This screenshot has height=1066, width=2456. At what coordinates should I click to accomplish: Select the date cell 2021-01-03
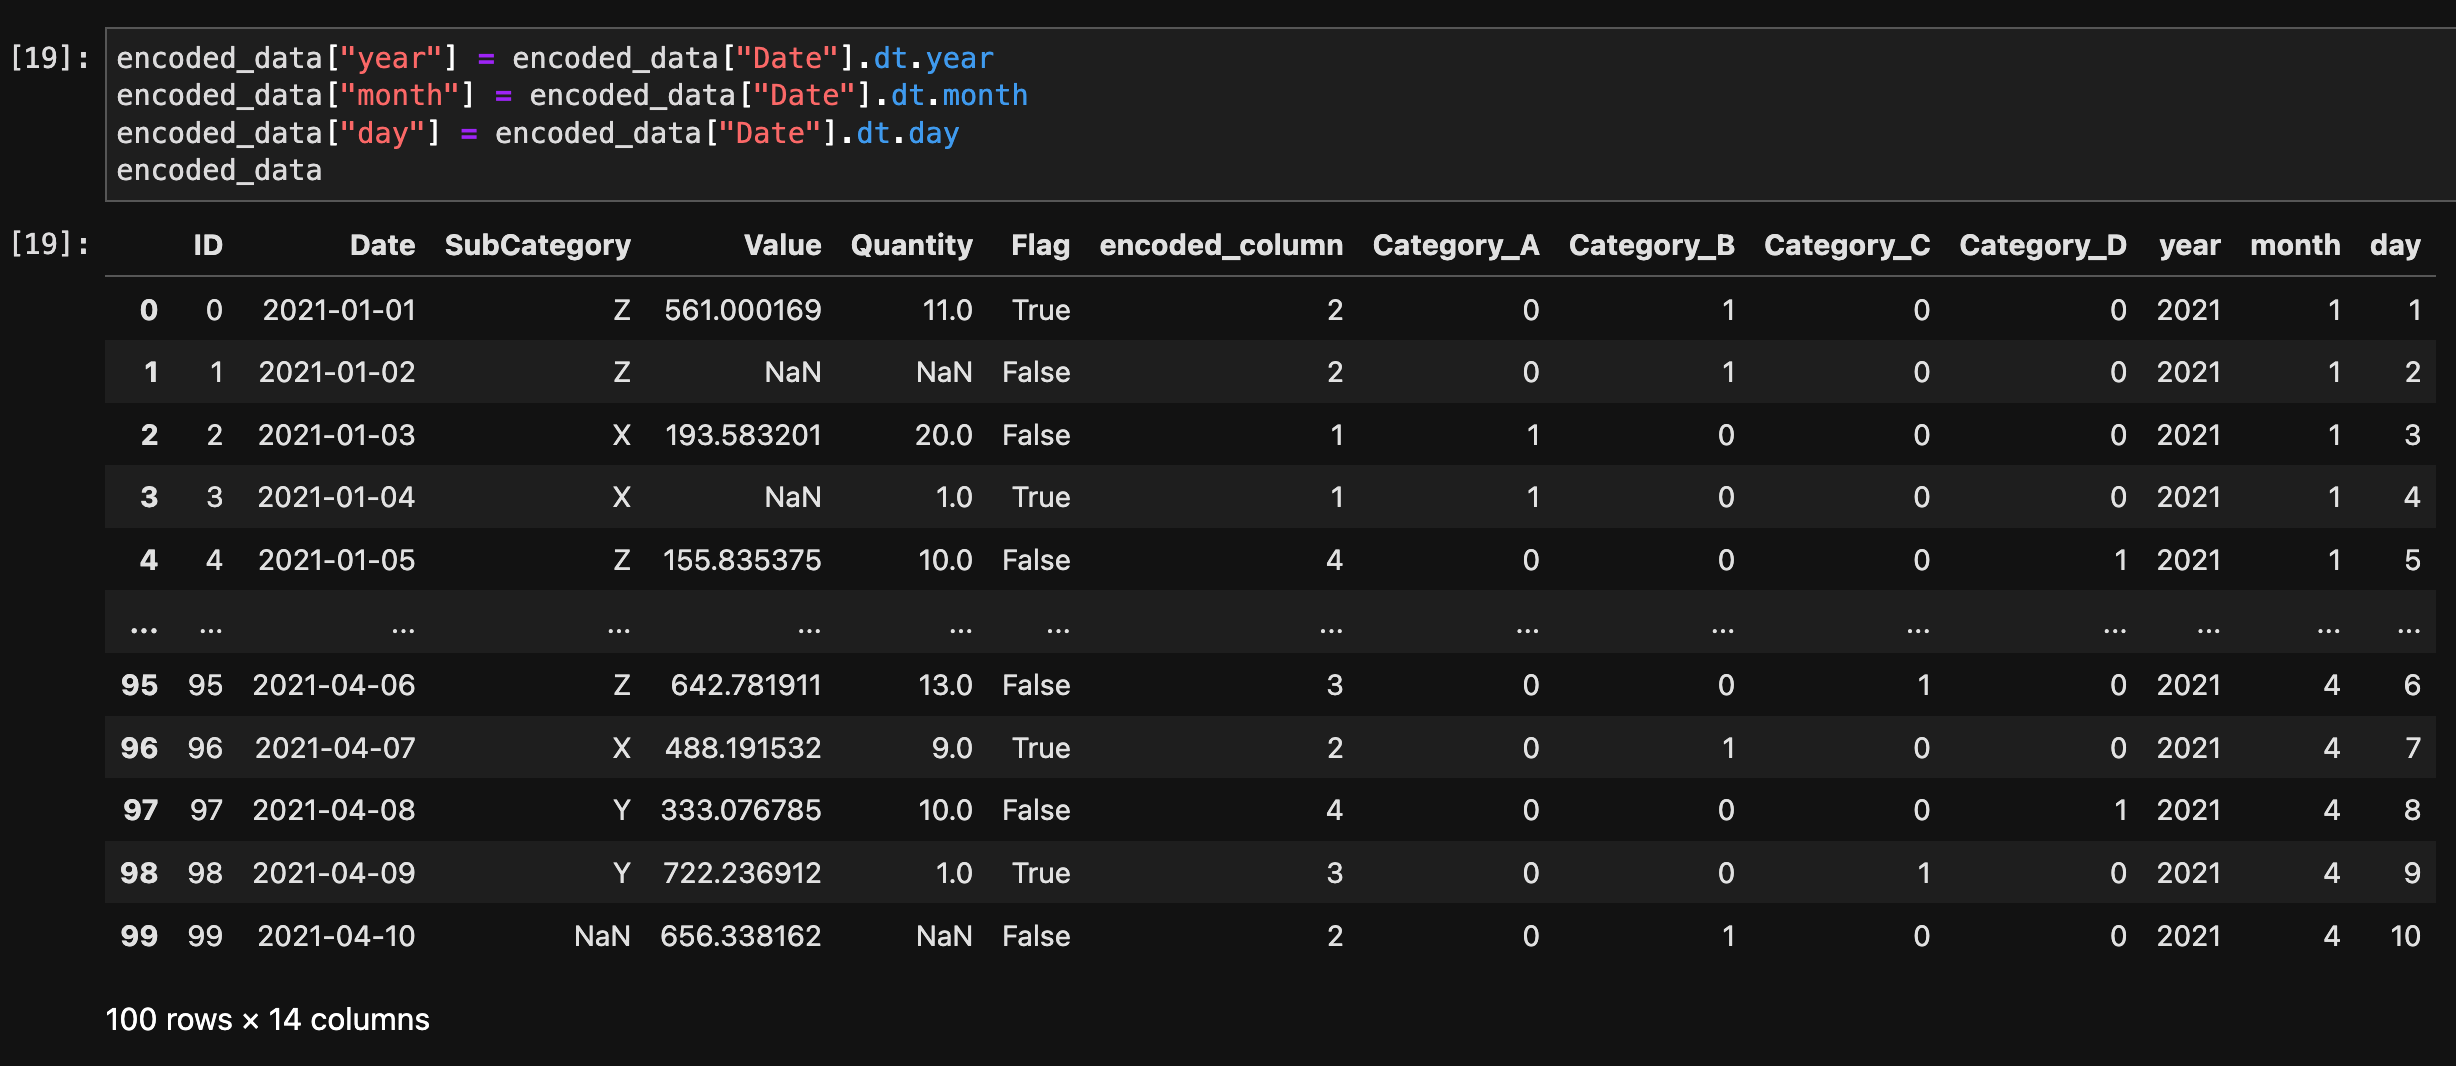click(336, 435)
